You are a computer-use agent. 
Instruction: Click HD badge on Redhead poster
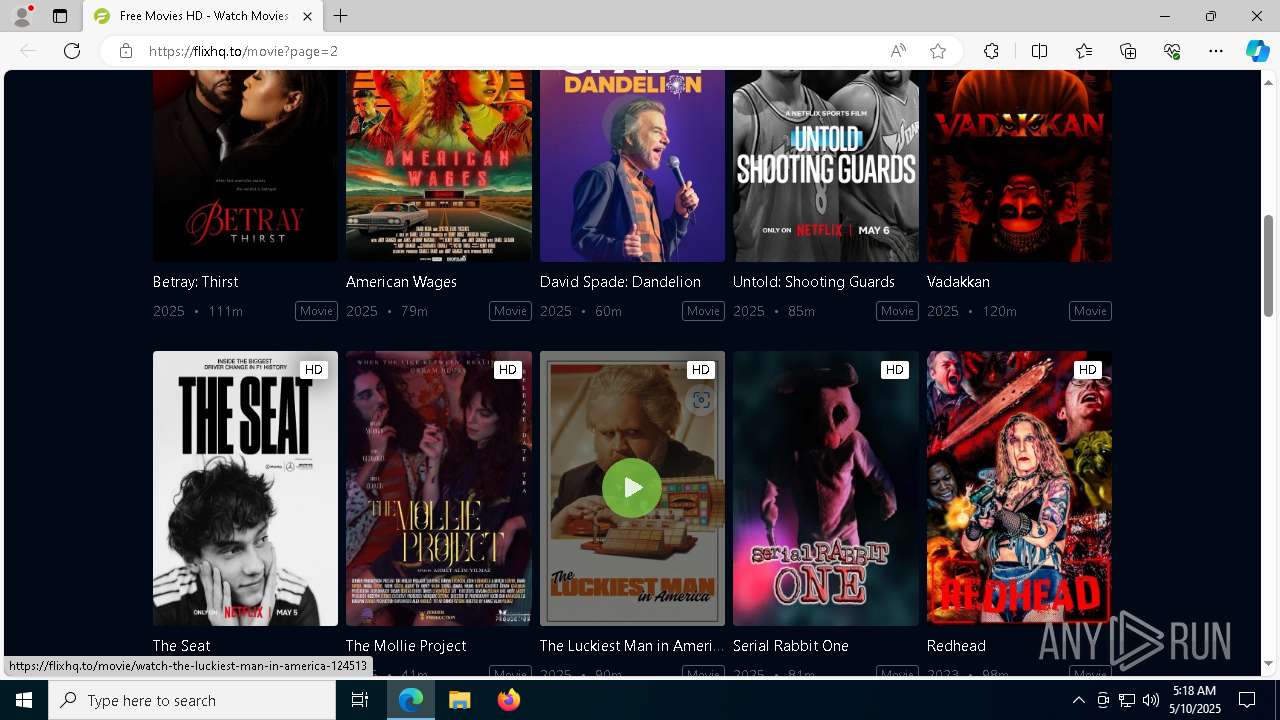point(1088,370)
